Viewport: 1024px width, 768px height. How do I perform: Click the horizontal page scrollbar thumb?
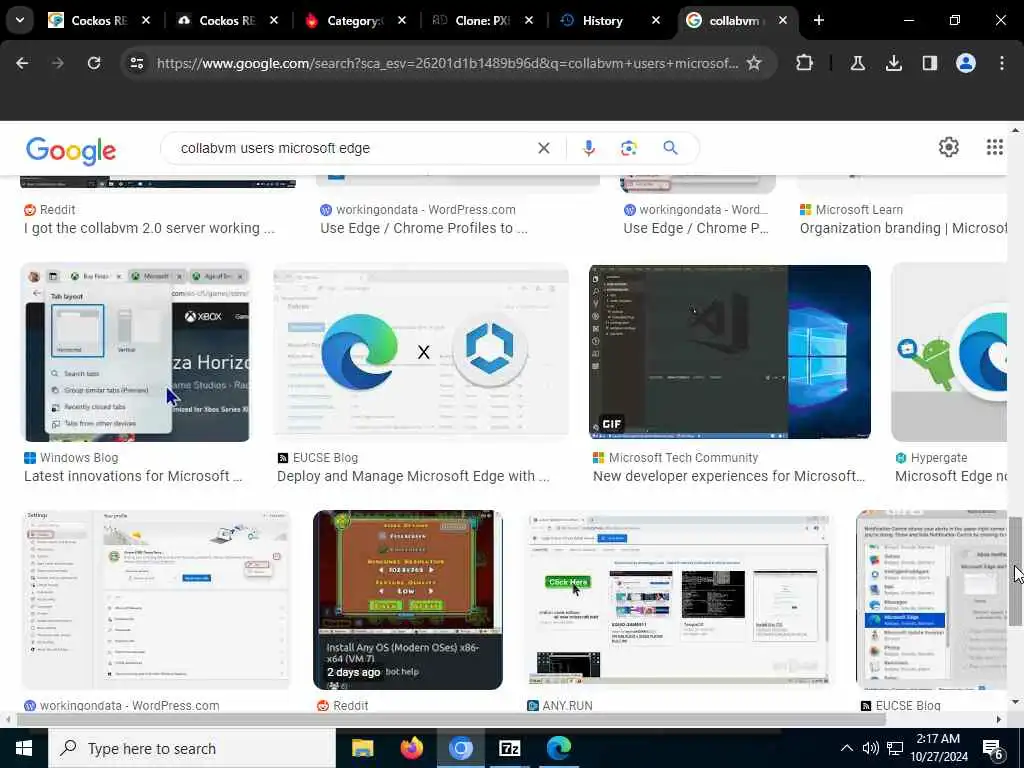451,720
